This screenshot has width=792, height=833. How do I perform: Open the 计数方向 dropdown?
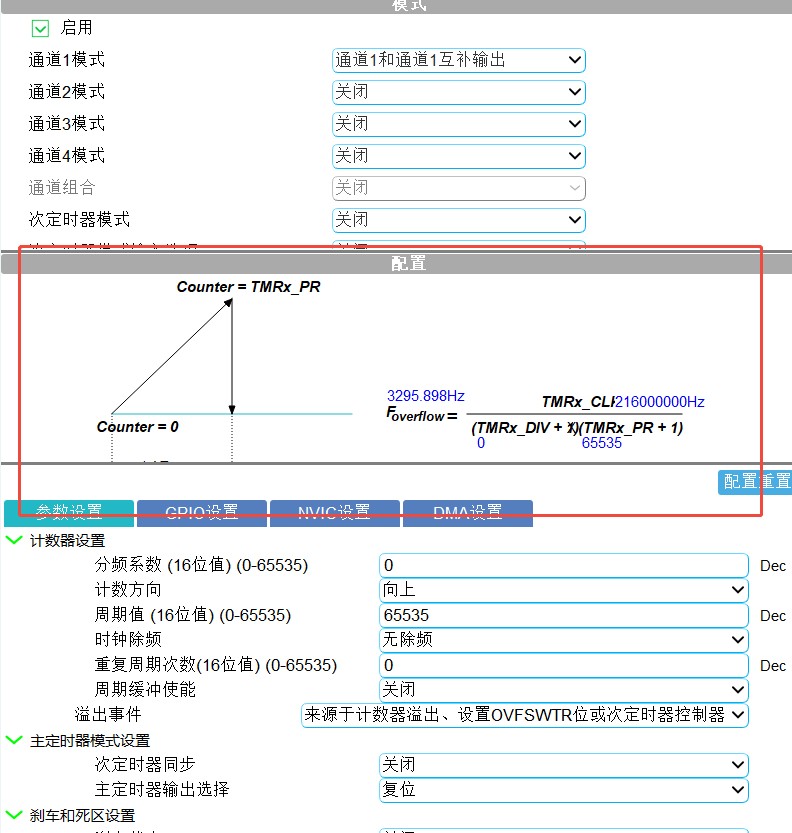point(563,591)
